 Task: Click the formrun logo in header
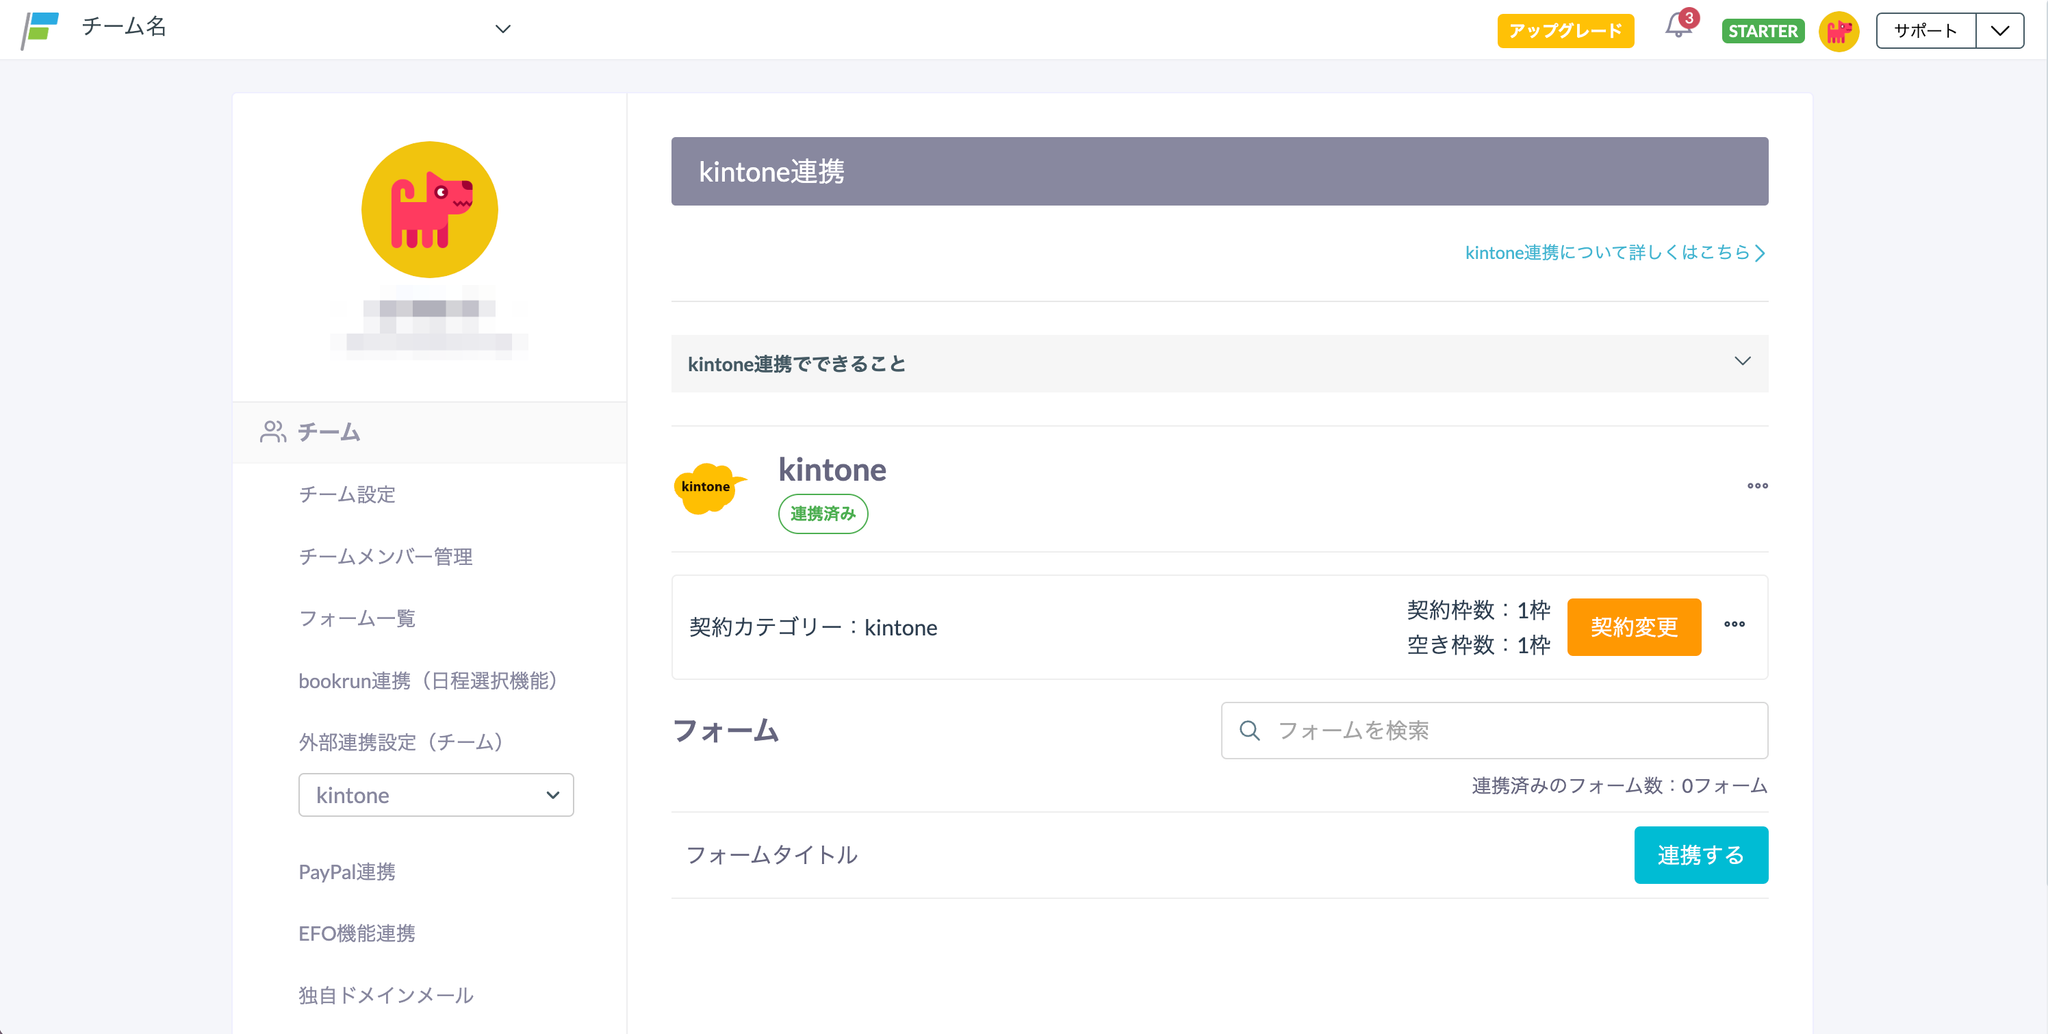click(x=41, y=29)
